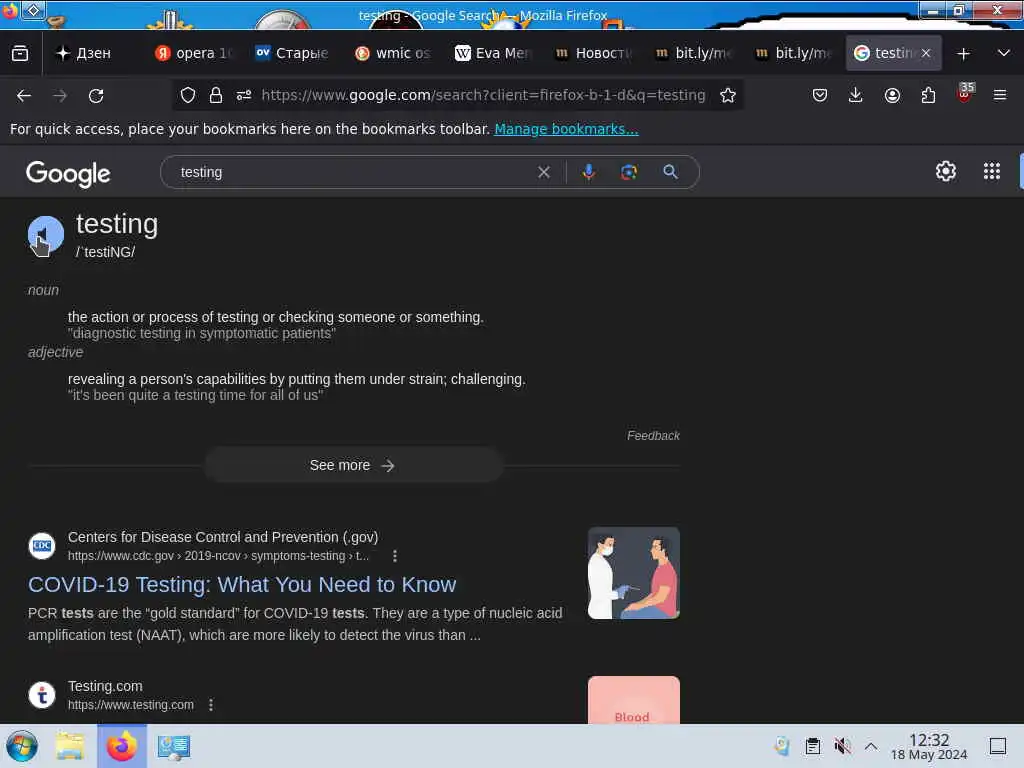
Task: Go back to previous page
Action: [24, 95]
